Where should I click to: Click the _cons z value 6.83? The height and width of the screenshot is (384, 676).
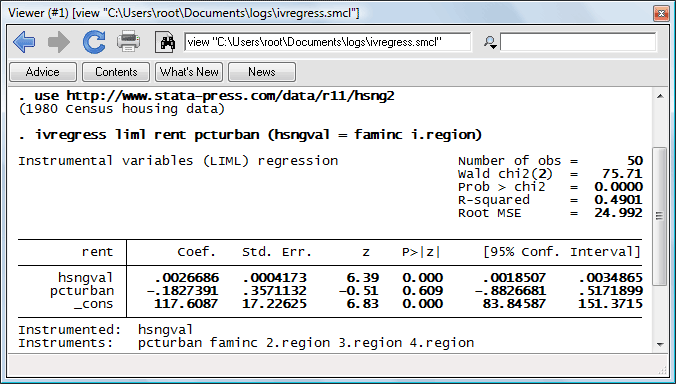(x=363, y=304)
